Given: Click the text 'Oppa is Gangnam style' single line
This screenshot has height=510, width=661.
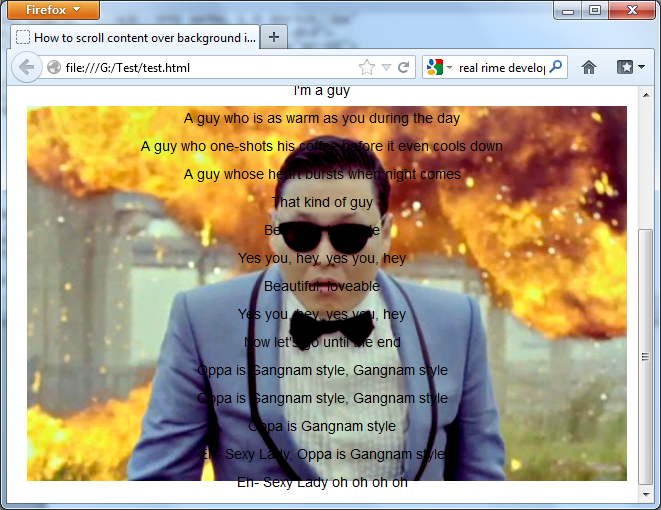Looking at the screenshot, I should [322, 426].
